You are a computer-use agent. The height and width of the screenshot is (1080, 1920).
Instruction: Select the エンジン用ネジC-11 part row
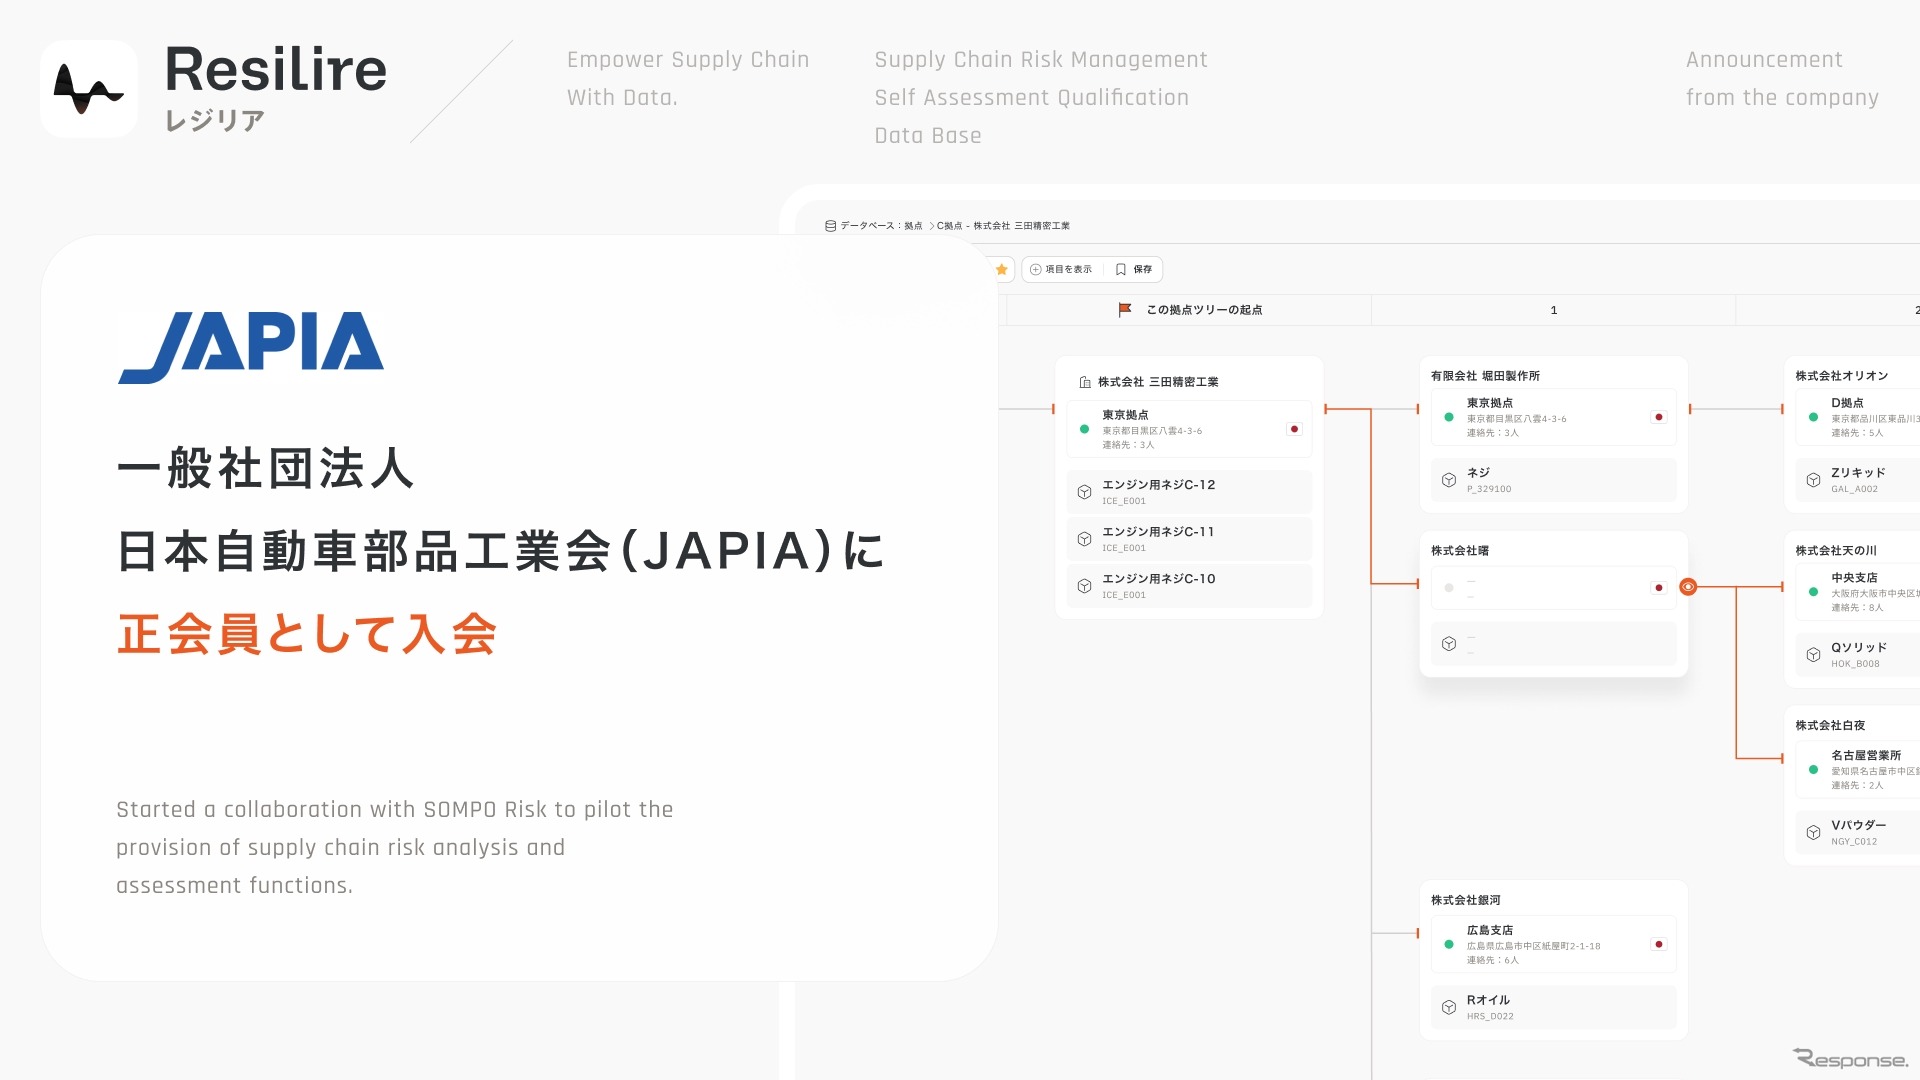1188,539
